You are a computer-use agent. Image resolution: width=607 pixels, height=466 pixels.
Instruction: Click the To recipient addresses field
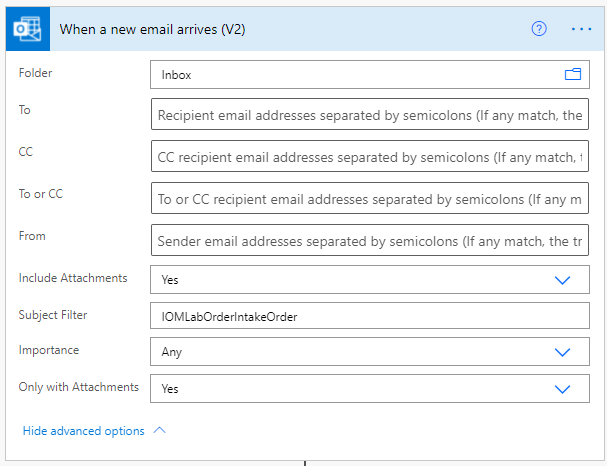click(x=370, y=114)
